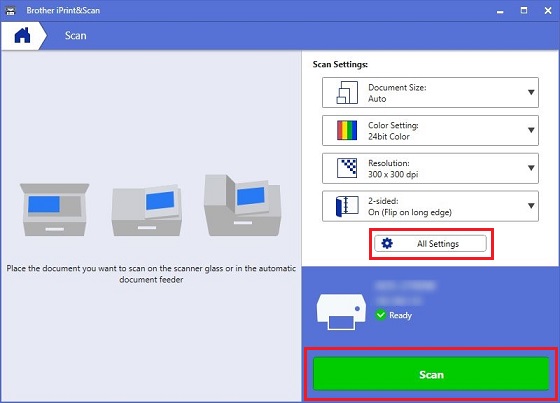The height and width of the screenshot is (403, 560).
Task: Minimize the Brother iPrint&Scan window
Action: [x=500, y=11]
